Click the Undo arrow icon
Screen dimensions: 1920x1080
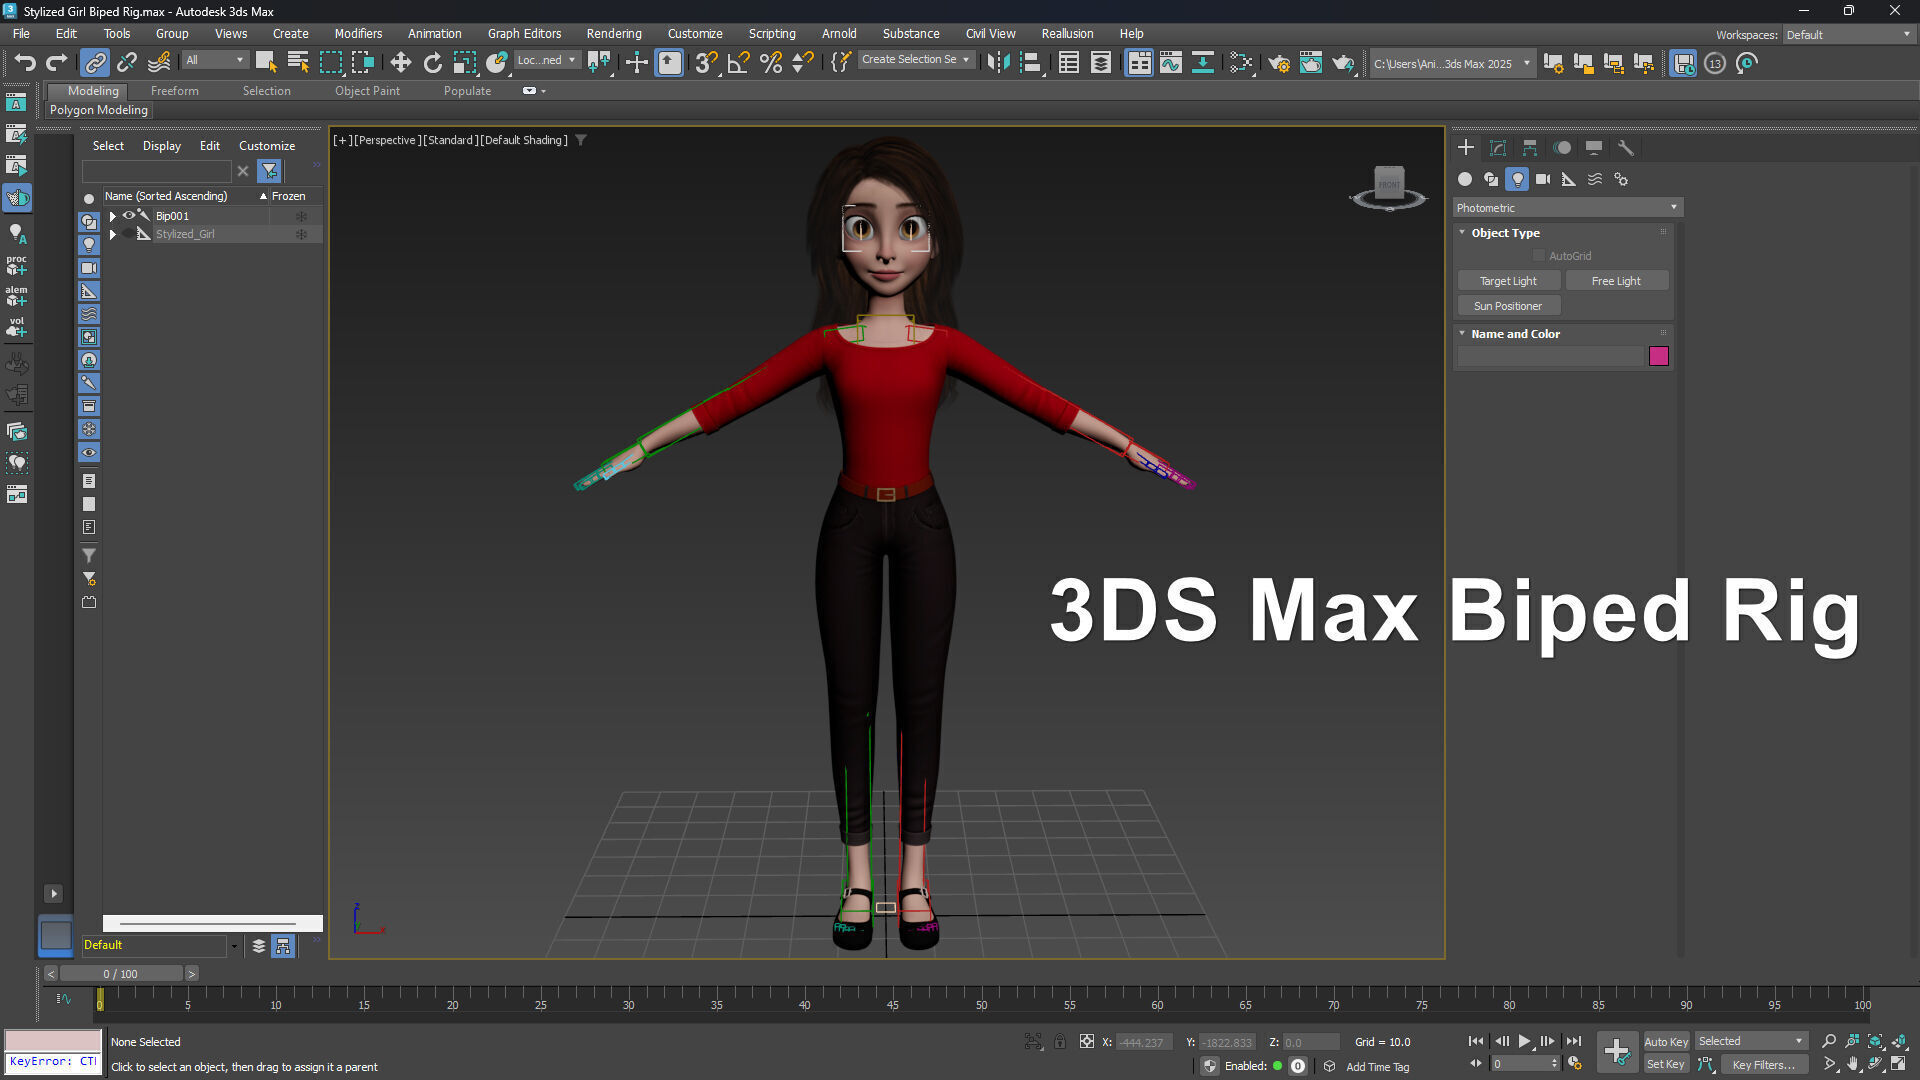pyautogui.click(x=25, y=62)
